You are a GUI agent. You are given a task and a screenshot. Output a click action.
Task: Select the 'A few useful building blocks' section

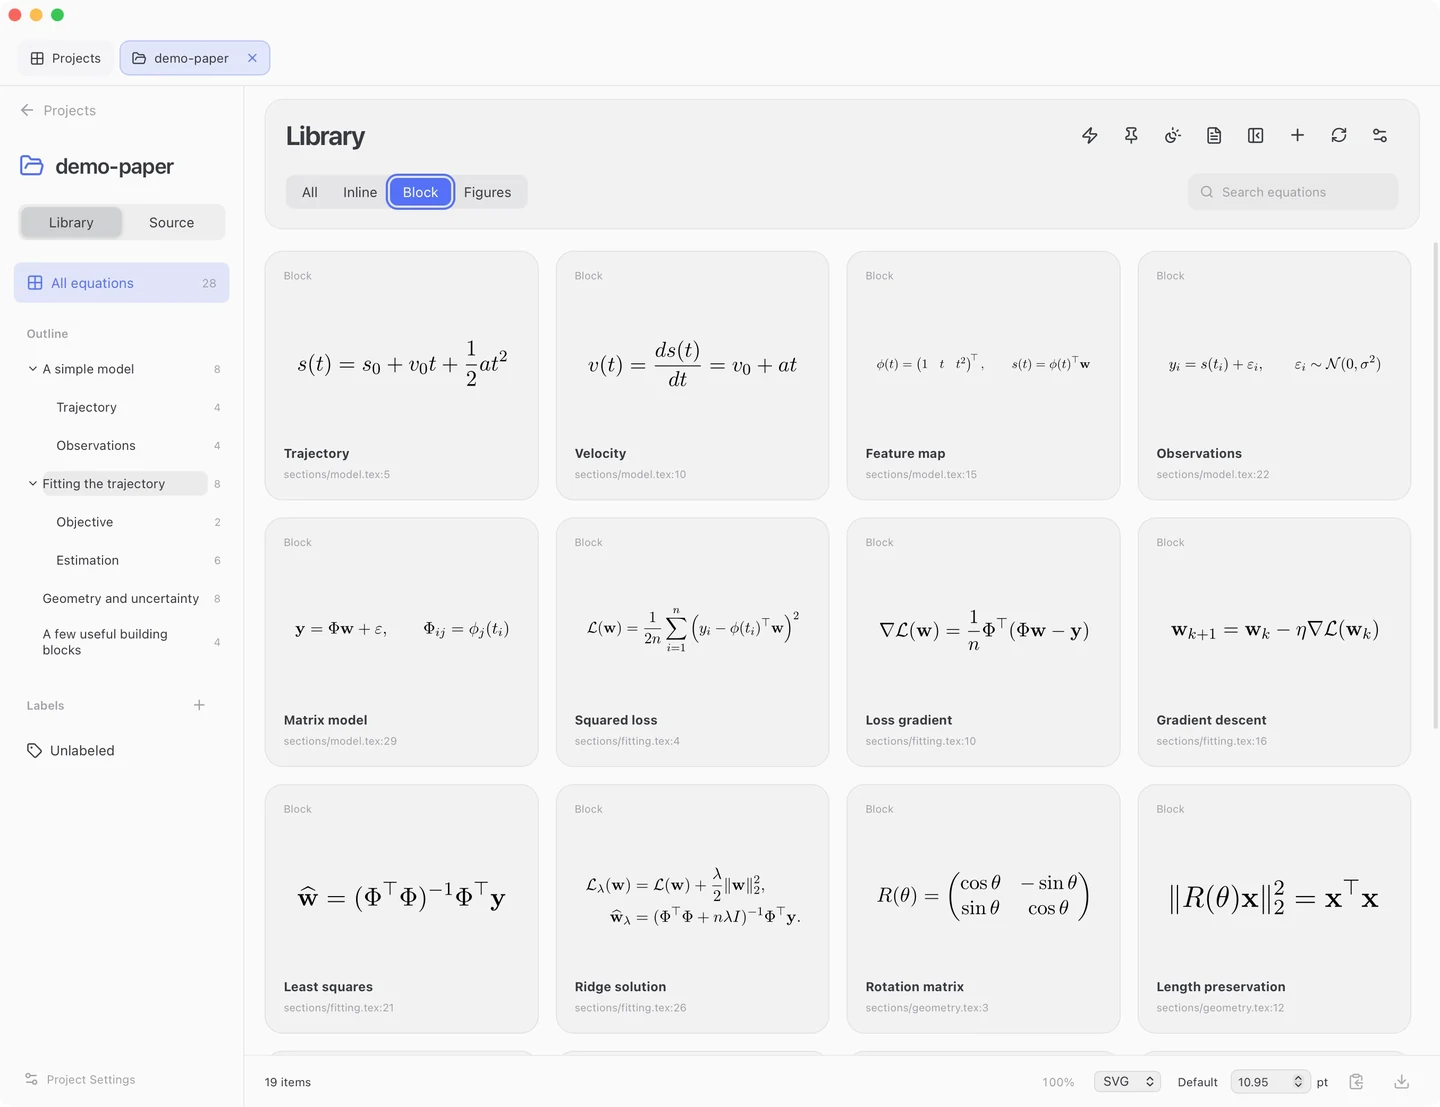pyautogui.click(x=122, y=642)
